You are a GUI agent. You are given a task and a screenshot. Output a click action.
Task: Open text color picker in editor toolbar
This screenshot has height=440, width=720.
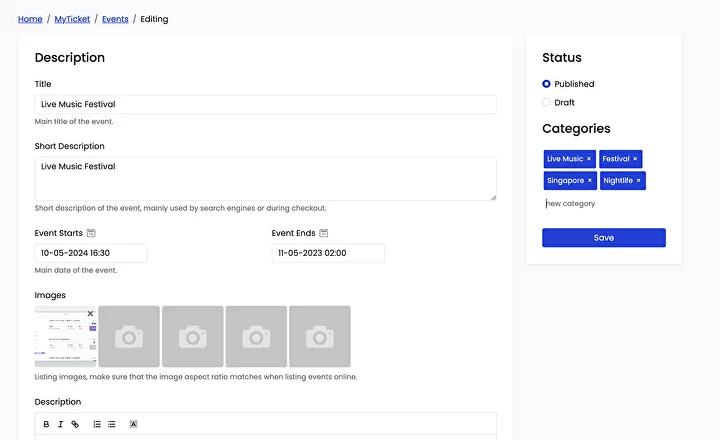point(134,424)
